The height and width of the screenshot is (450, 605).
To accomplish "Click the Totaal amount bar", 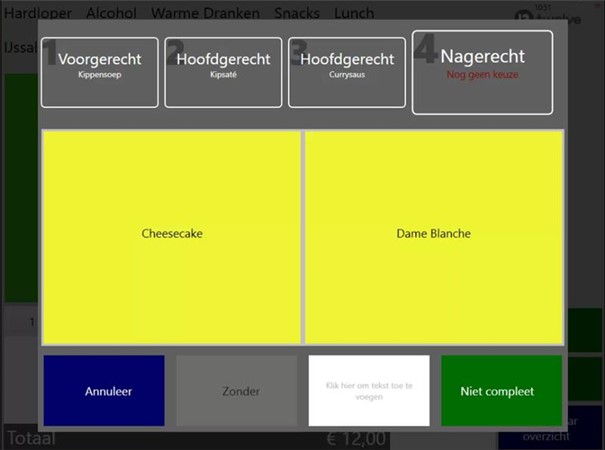I will tap(200, 439).
